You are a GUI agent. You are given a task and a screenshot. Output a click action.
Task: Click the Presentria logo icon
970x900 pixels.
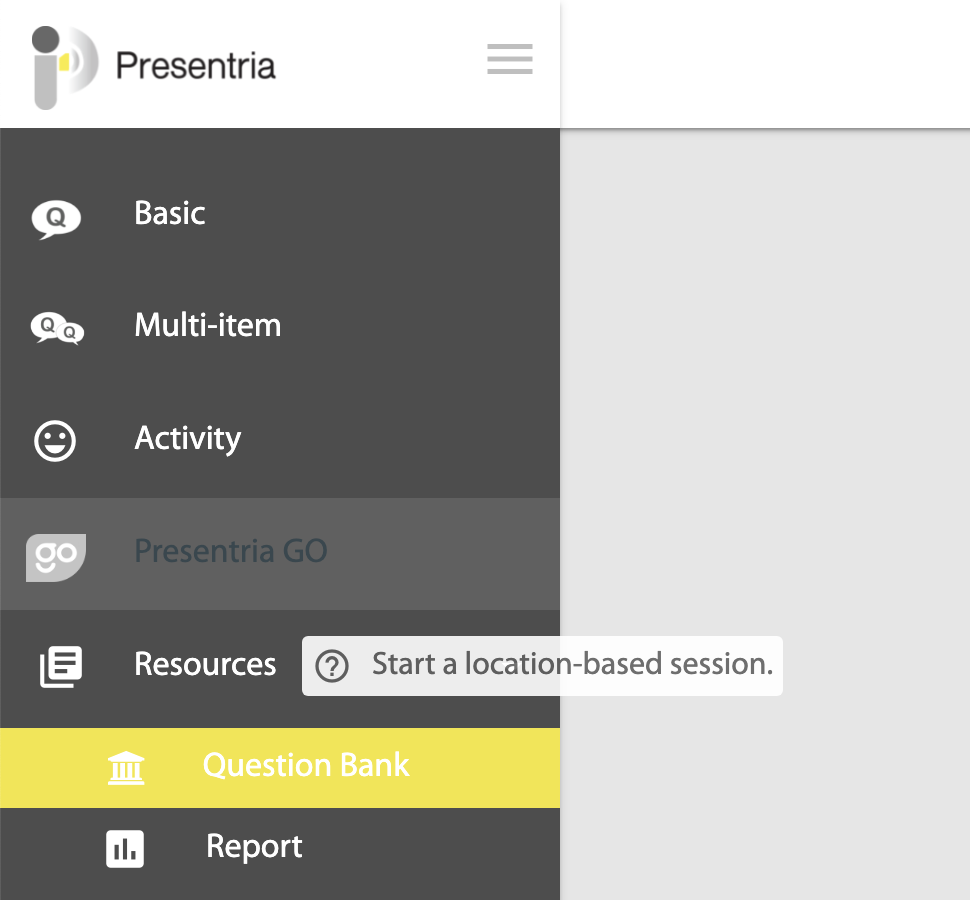point(65,67)
